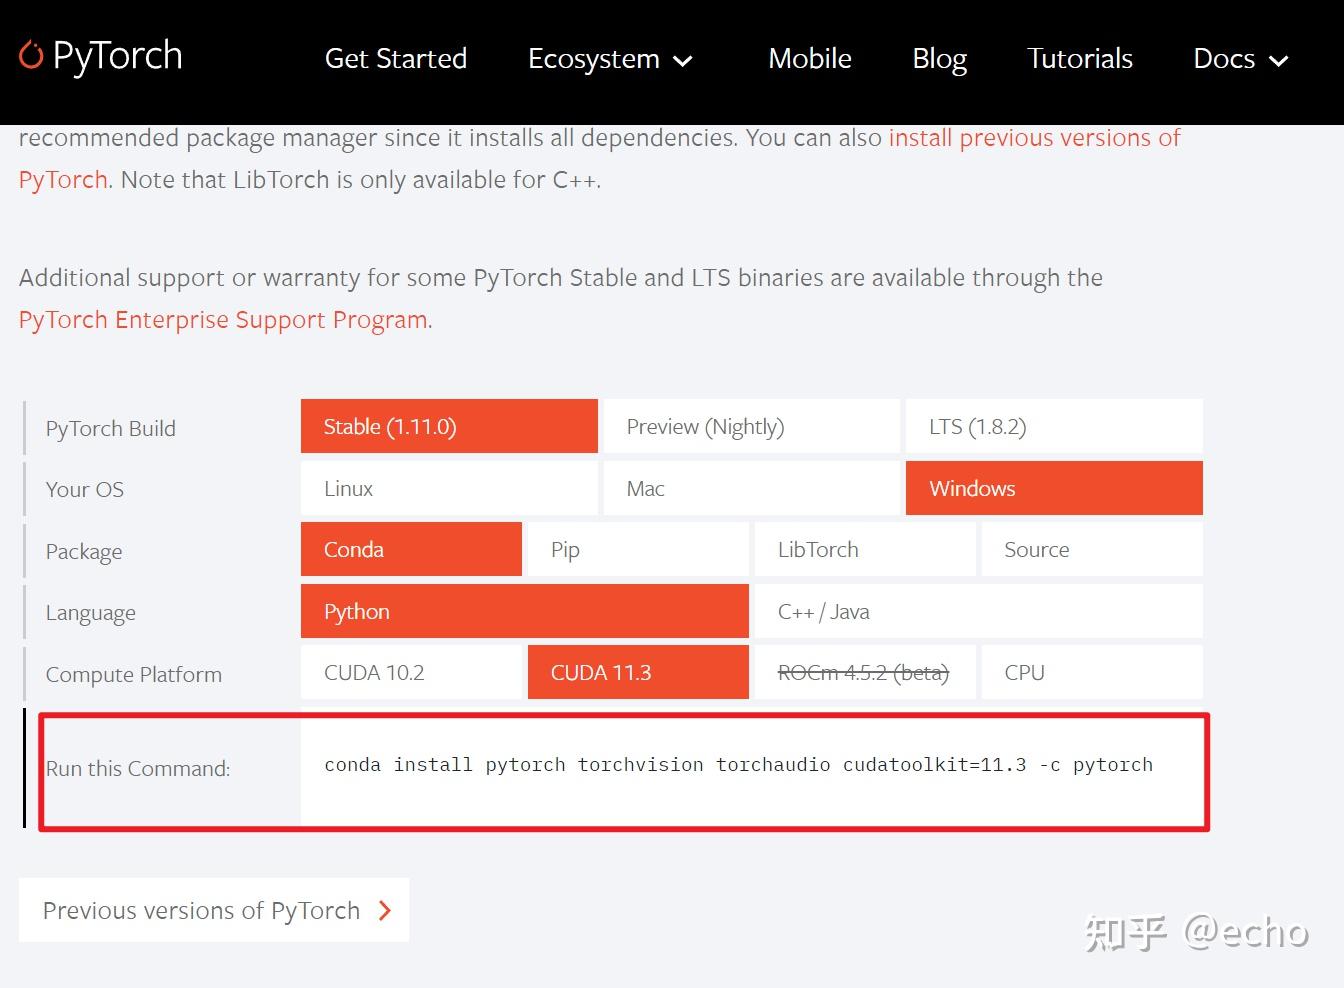Open the Blog page
This screenshot has height=988, width=1344.
pos(938,59)
